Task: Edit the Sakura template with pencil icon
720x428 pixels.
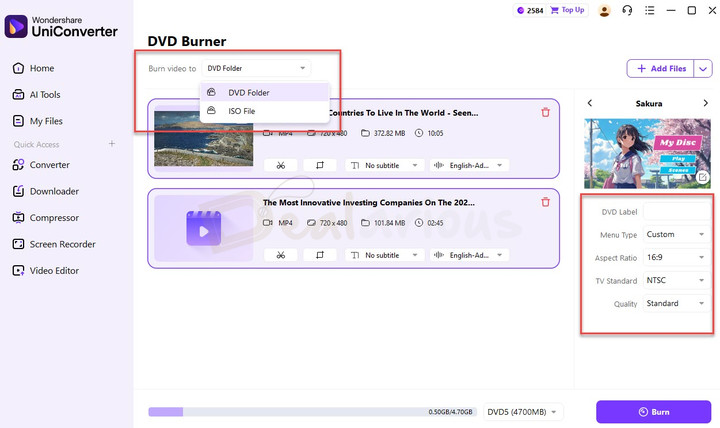Action: 702,177
